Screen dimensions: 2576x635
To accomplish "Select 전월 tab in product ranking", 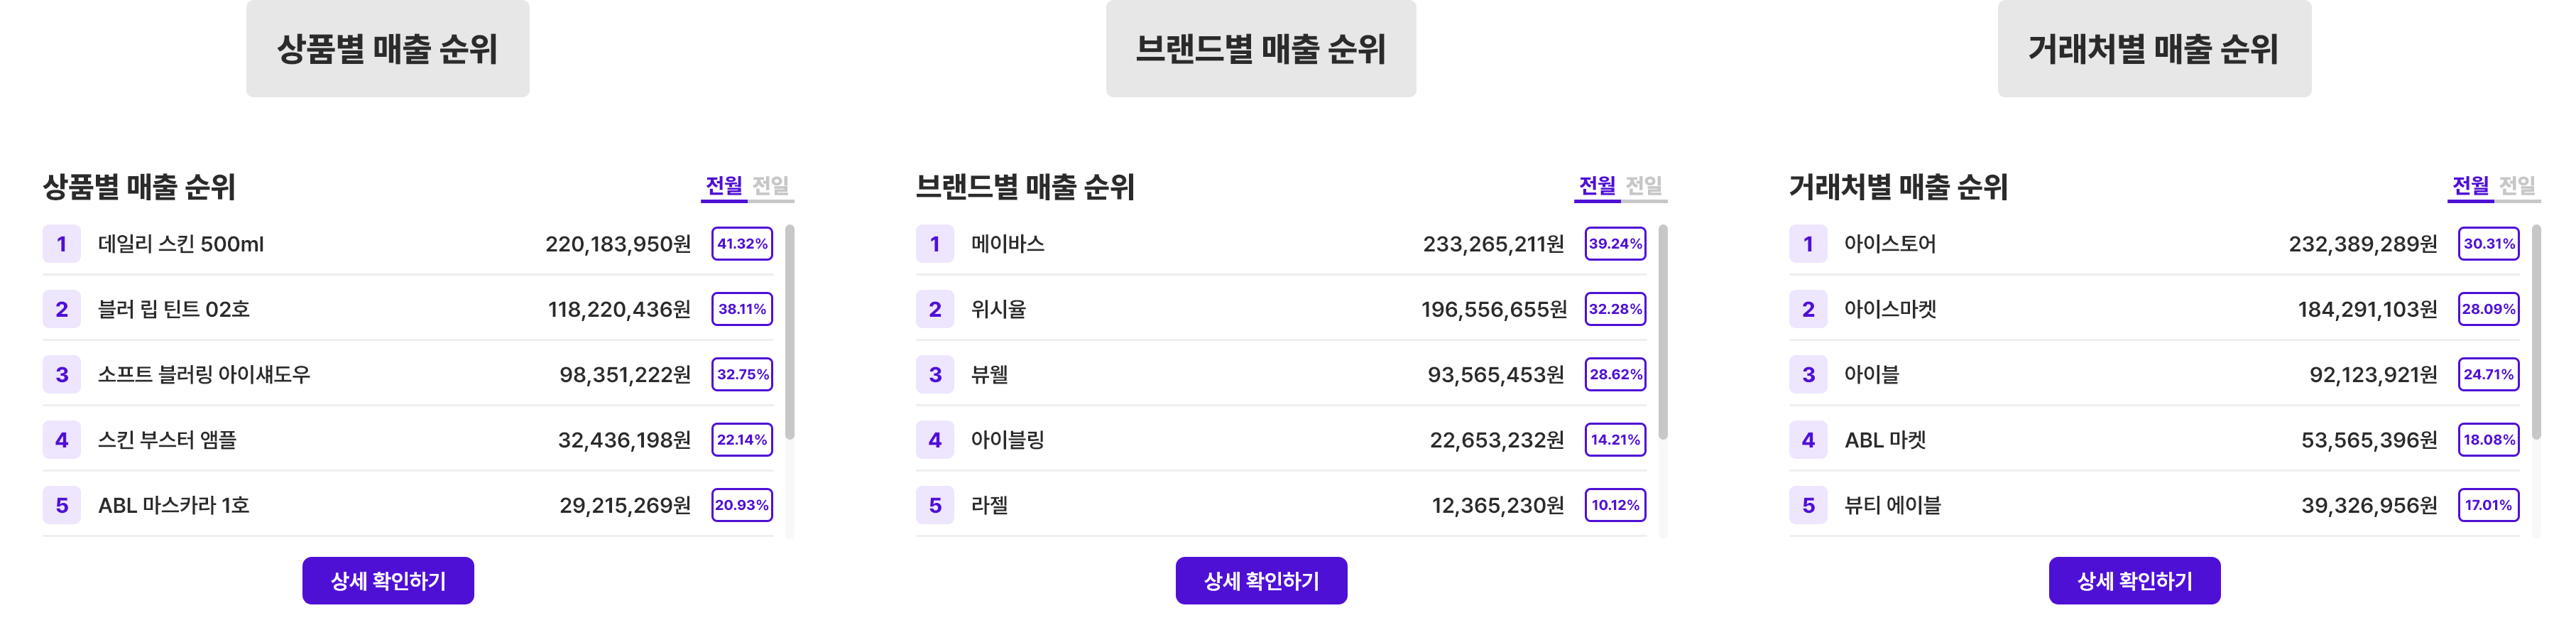I will click(724, 186).
